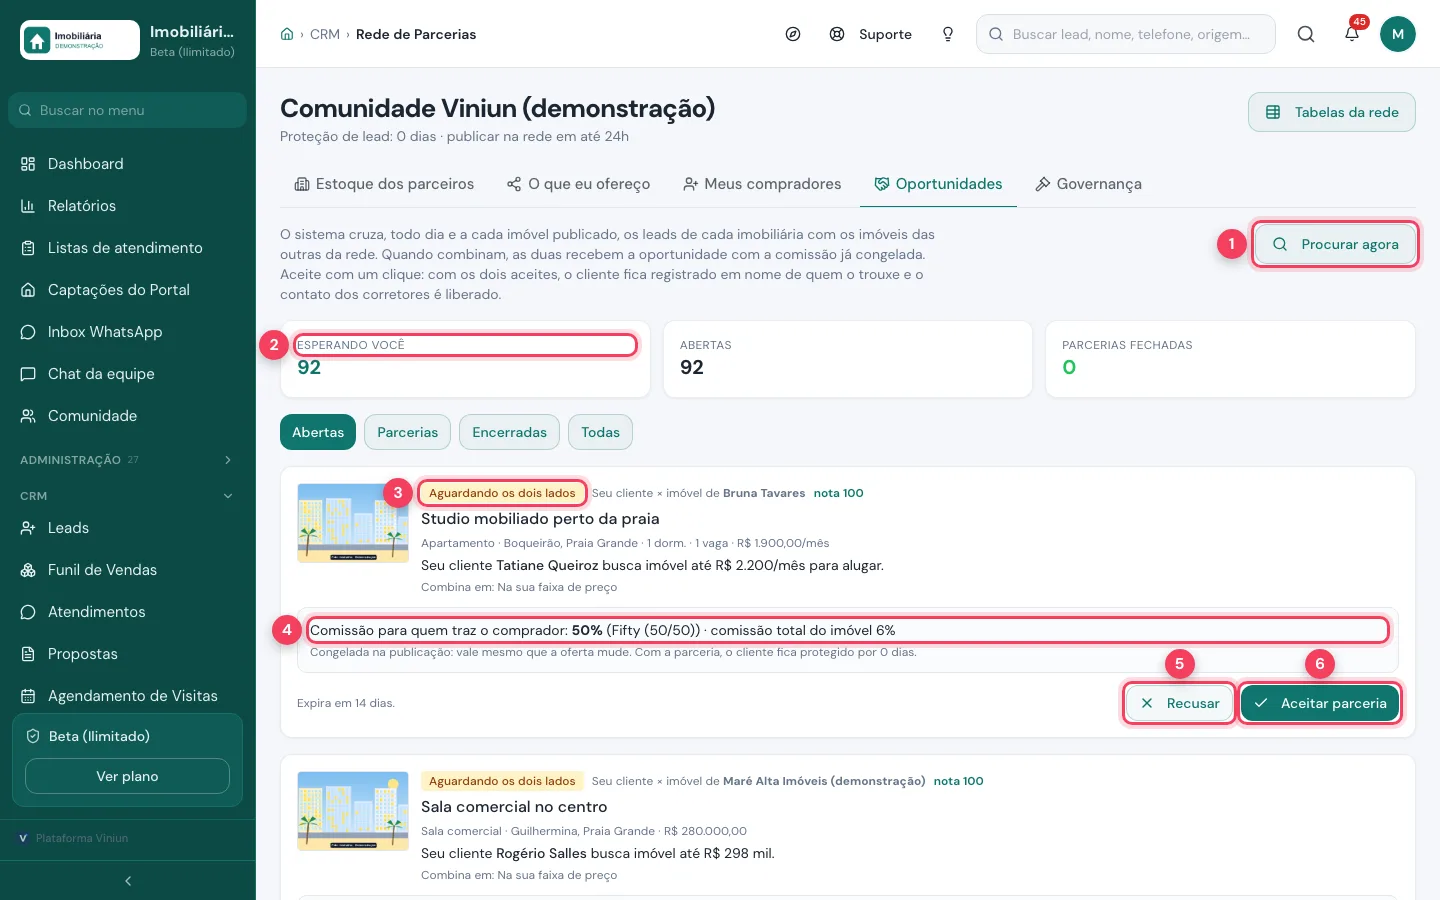Select the Abertas filter pill
Screen dimensions: 1440x900
click(x=318, y=432)
